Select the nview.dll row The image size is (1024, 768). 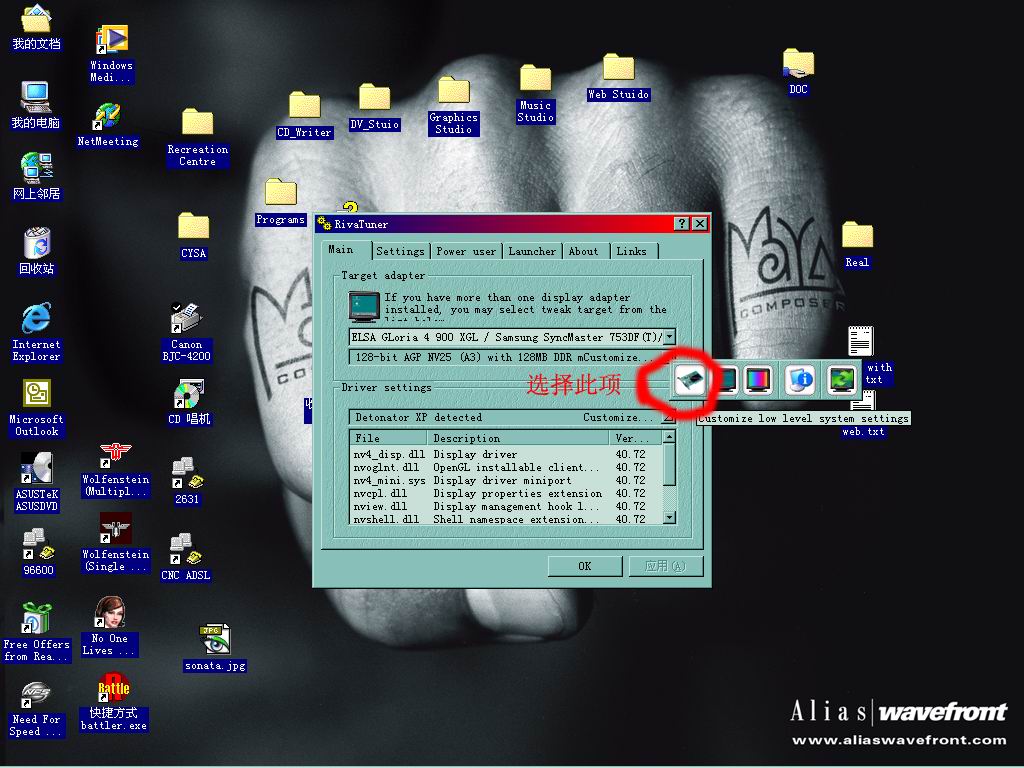pos(506,507)
